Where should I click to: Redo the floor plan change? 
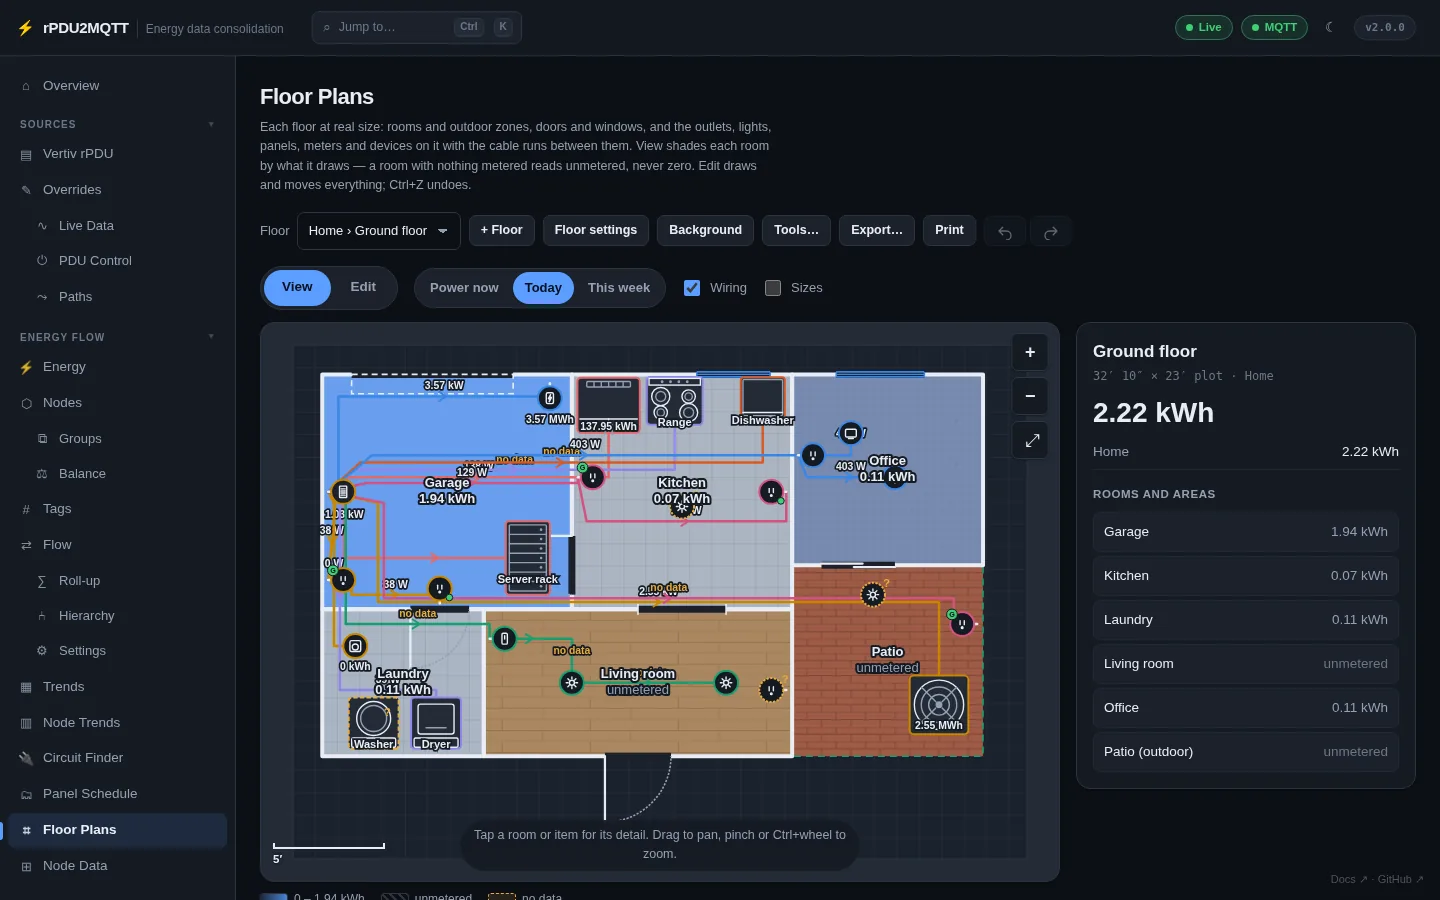click(x=1050, y=232)
